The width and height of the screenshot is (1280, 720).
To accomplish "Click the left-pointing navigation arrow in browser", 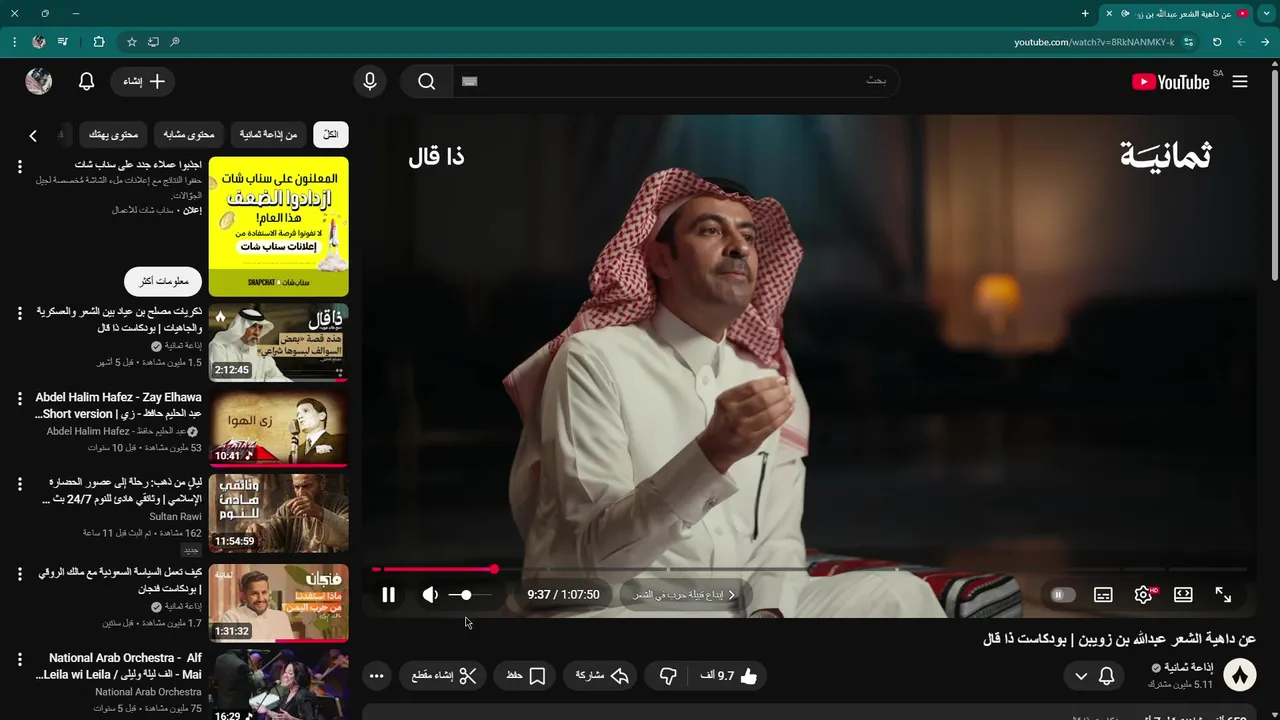I will click(x=1241, y=42).
